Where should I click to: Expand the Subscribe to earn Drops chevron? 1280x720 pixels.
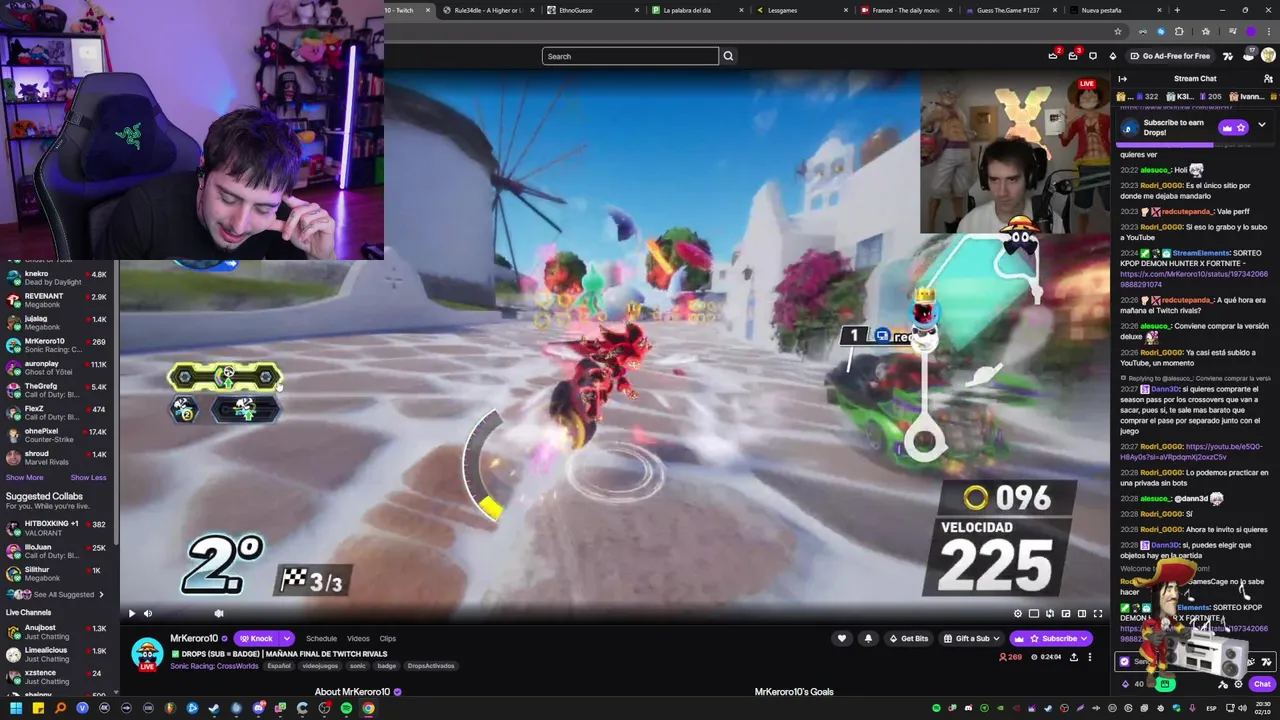(1261, 125)
